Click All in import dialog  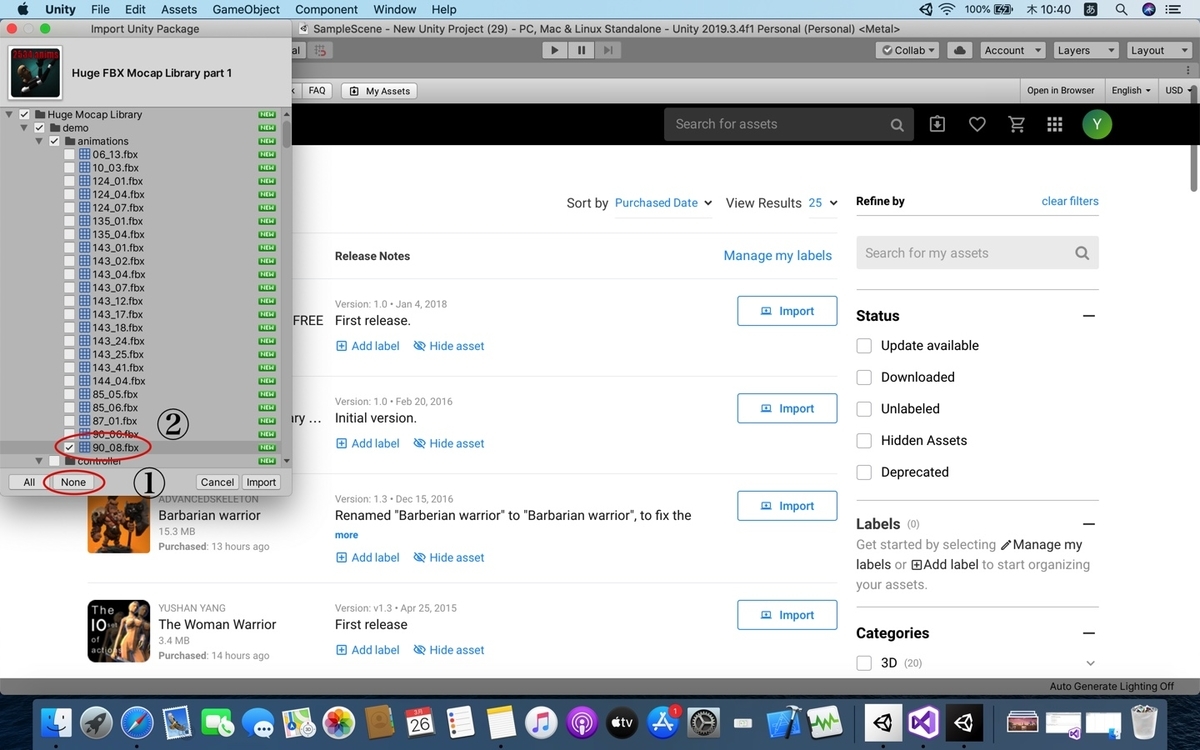pos(29,482)
